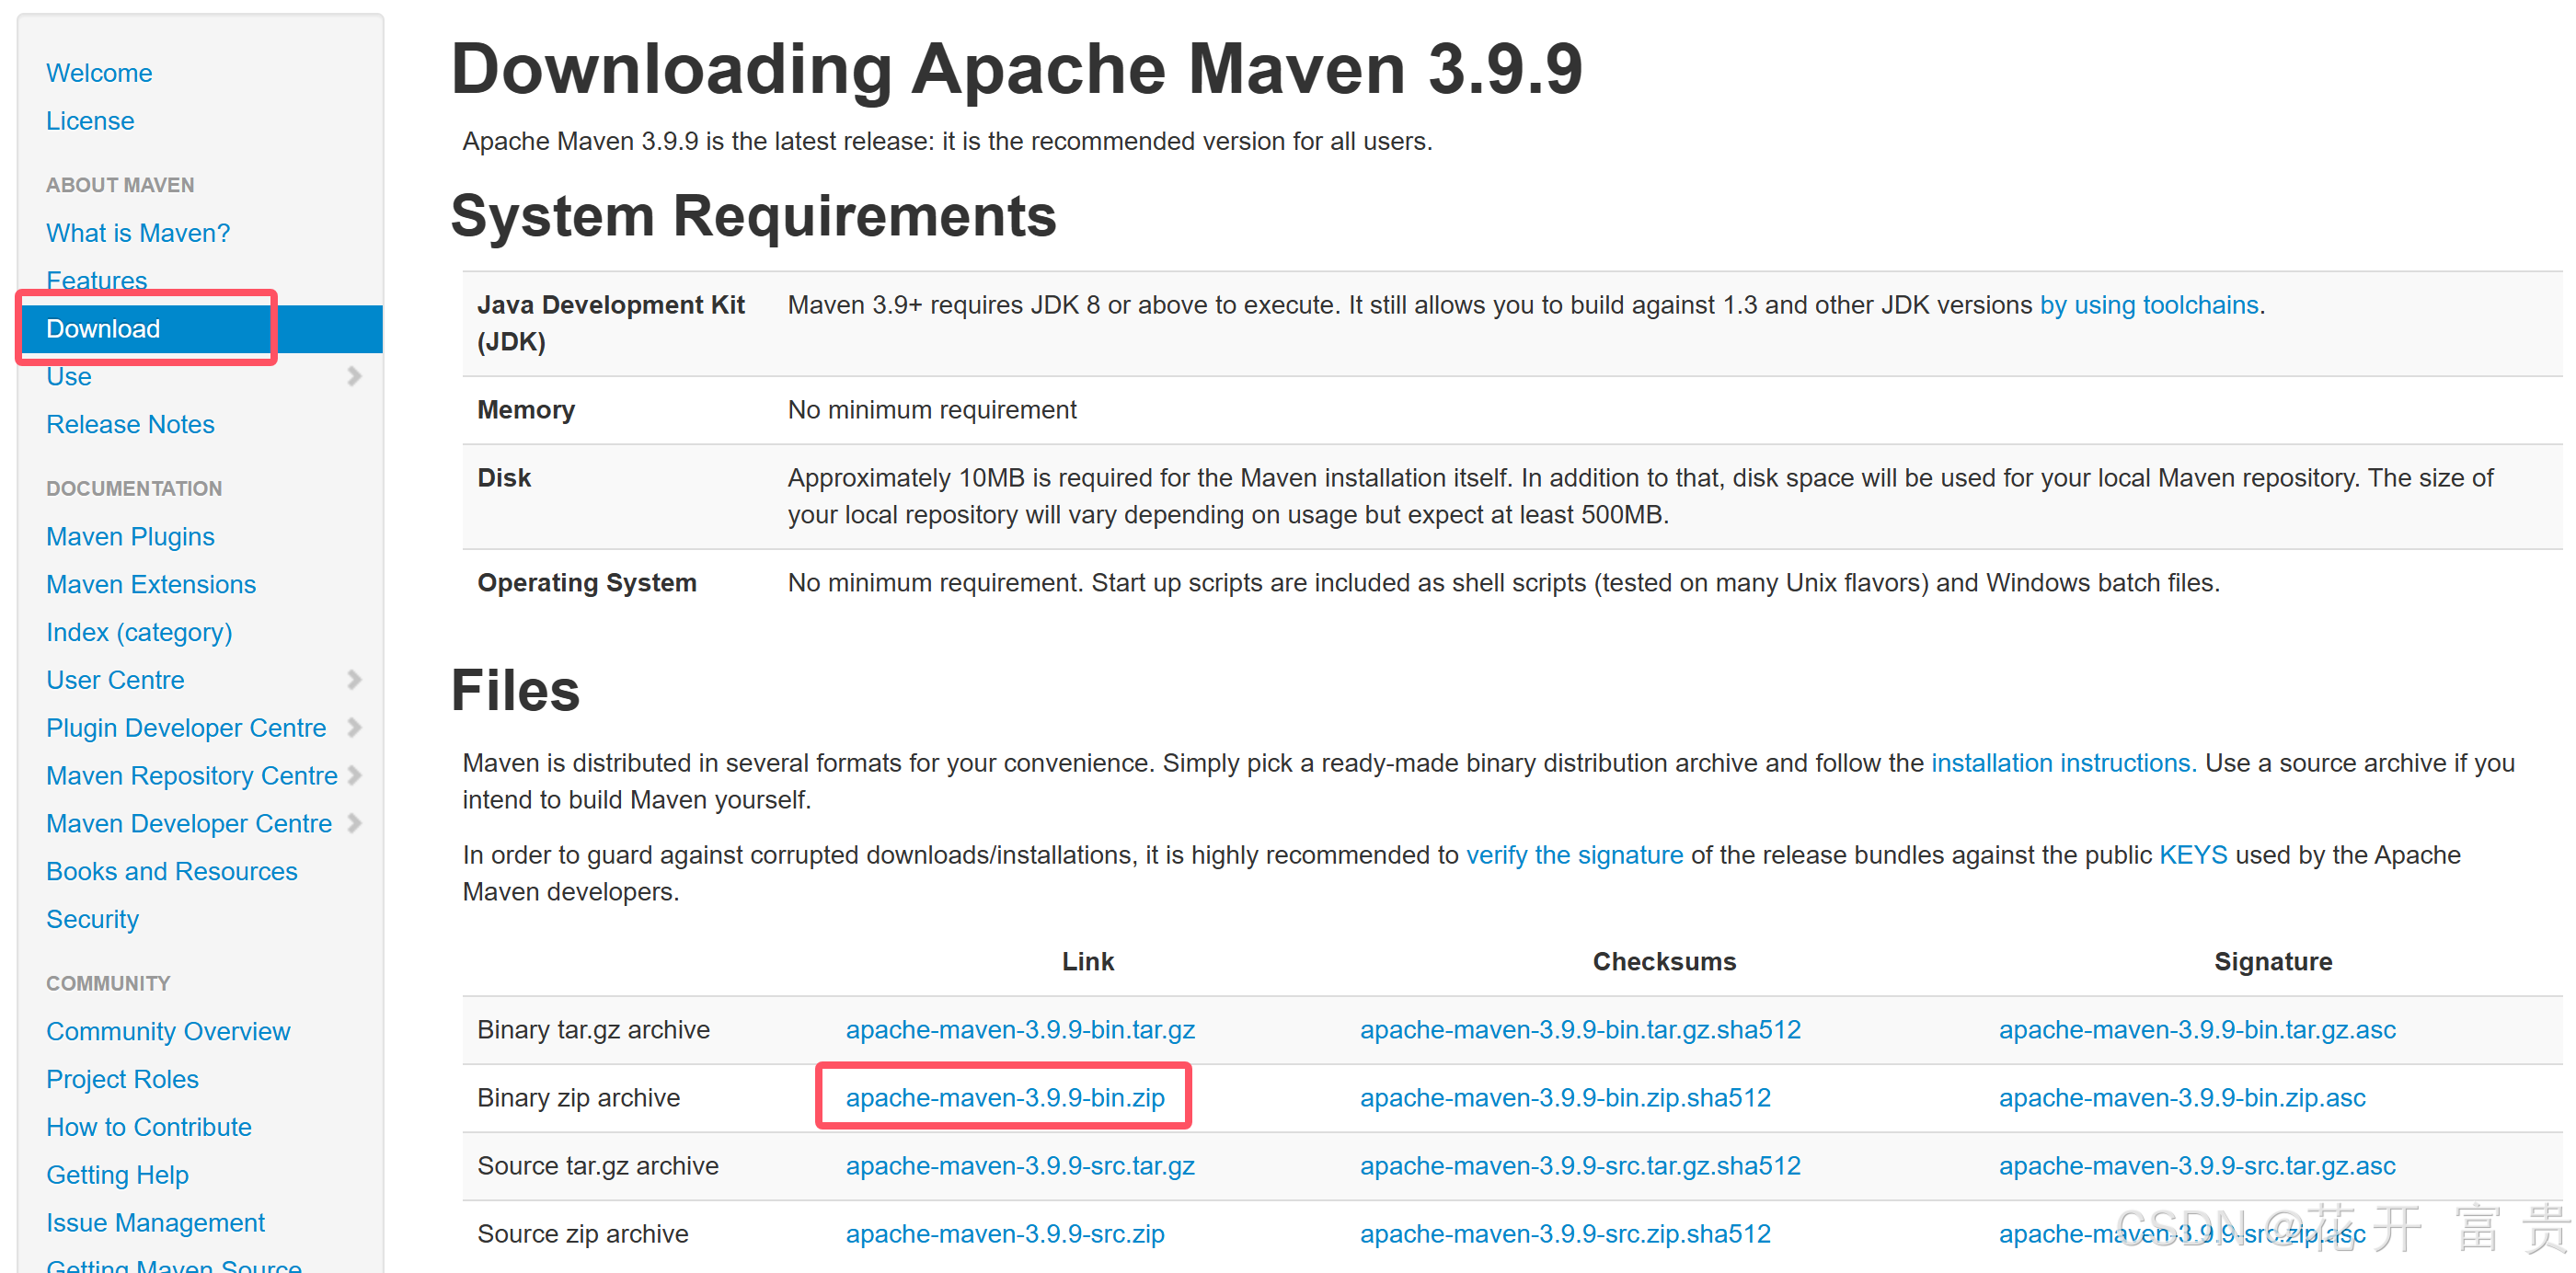Open the Release Notes page
This screenshot has height=1273, width=2576.
pos(130,424)
